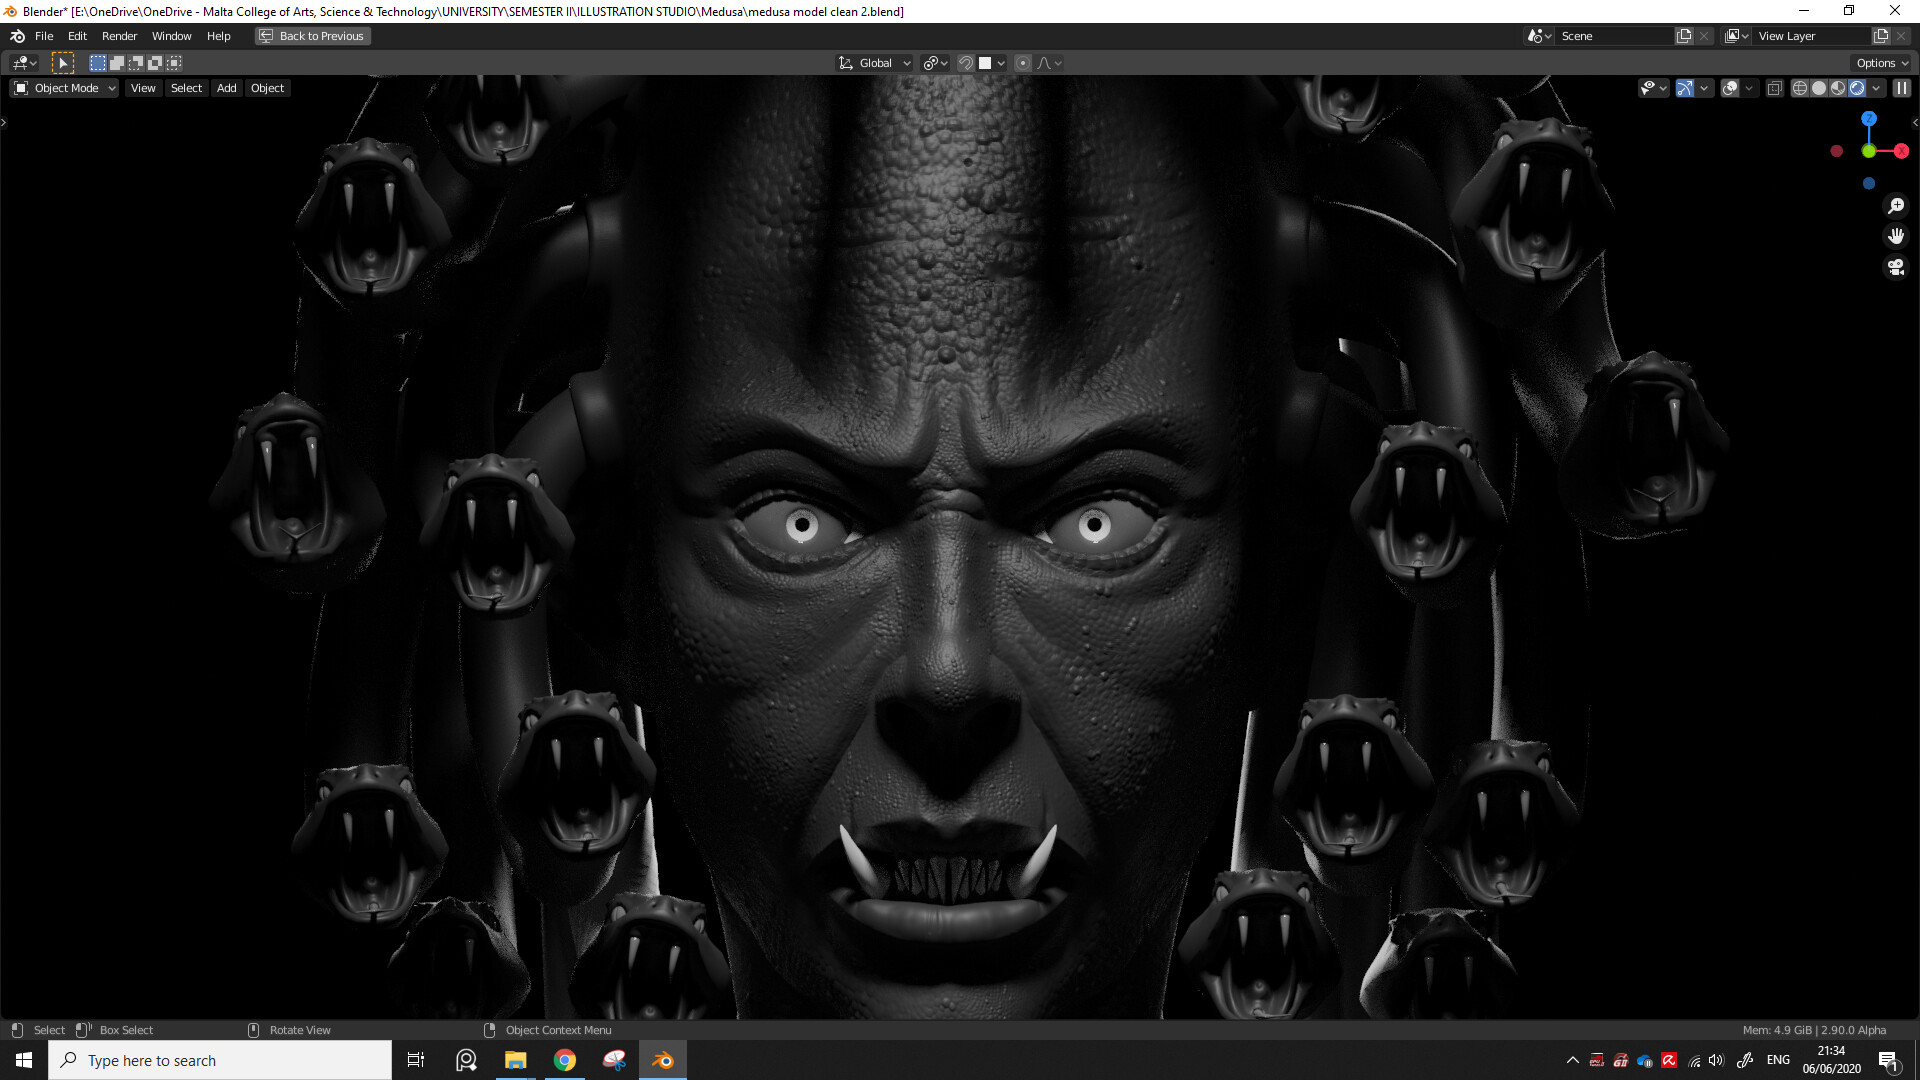Click the zoom view magnifier icon
The height and width of the screenshot is (1080, 1920).
pos(1896,206)
